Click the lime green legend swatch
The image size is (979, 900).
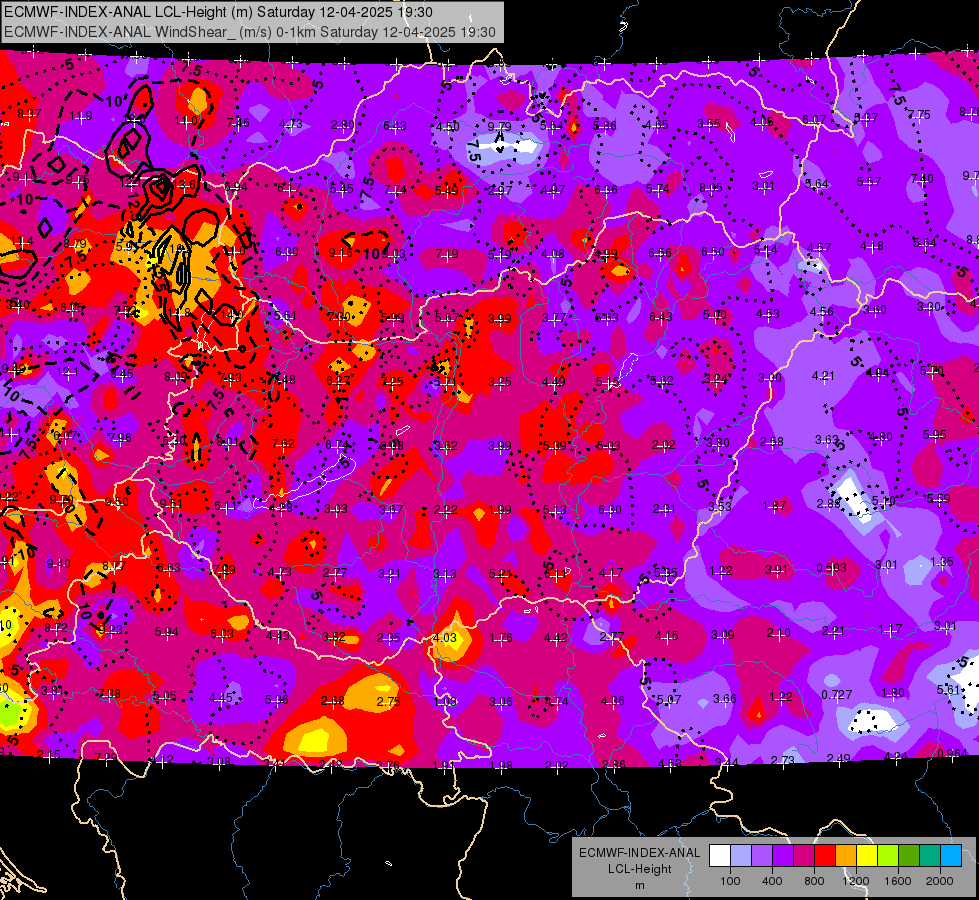(x=888, y=856)
